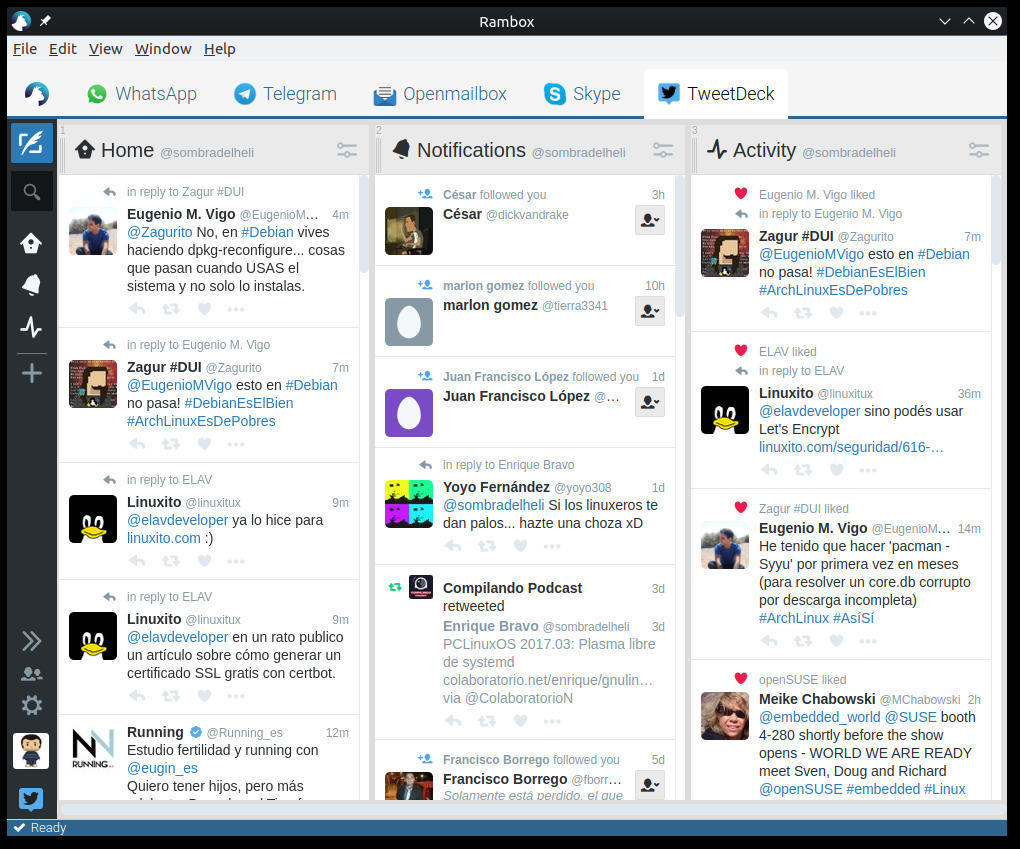Click the Activity column scrollbar

995,220
